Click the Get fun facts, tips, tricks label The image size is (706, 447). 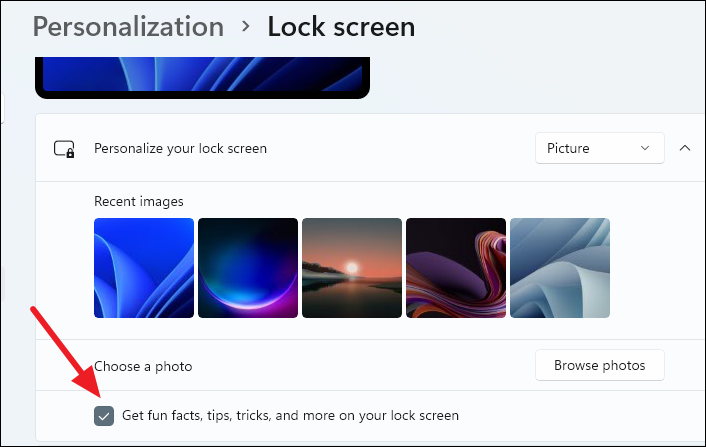pyautogui.click(x=290, y=415)
